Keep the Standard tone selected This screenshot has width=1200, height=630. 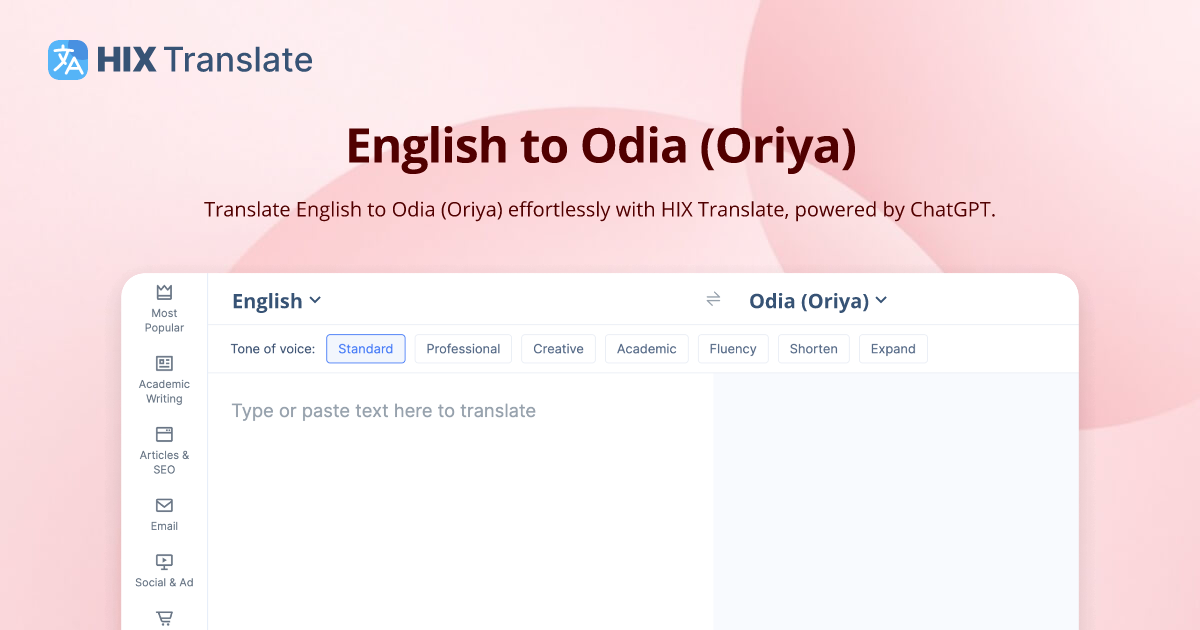[365, 348]
